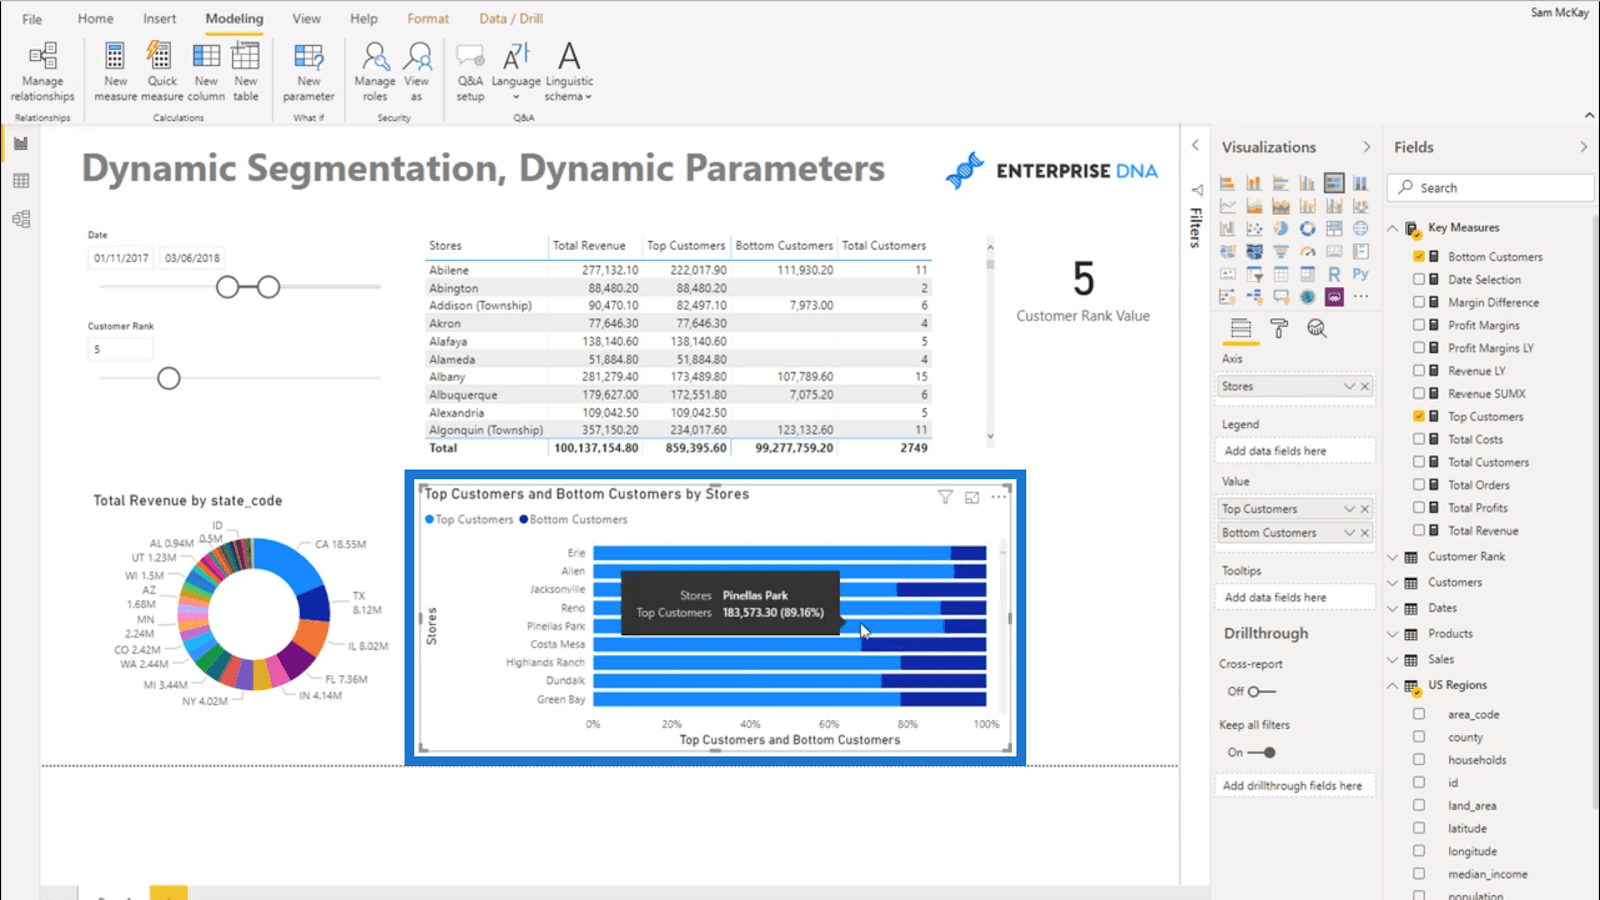Select the scatter chart visualization type
Screen dimensions: 1600x900
click(1254, 229)
